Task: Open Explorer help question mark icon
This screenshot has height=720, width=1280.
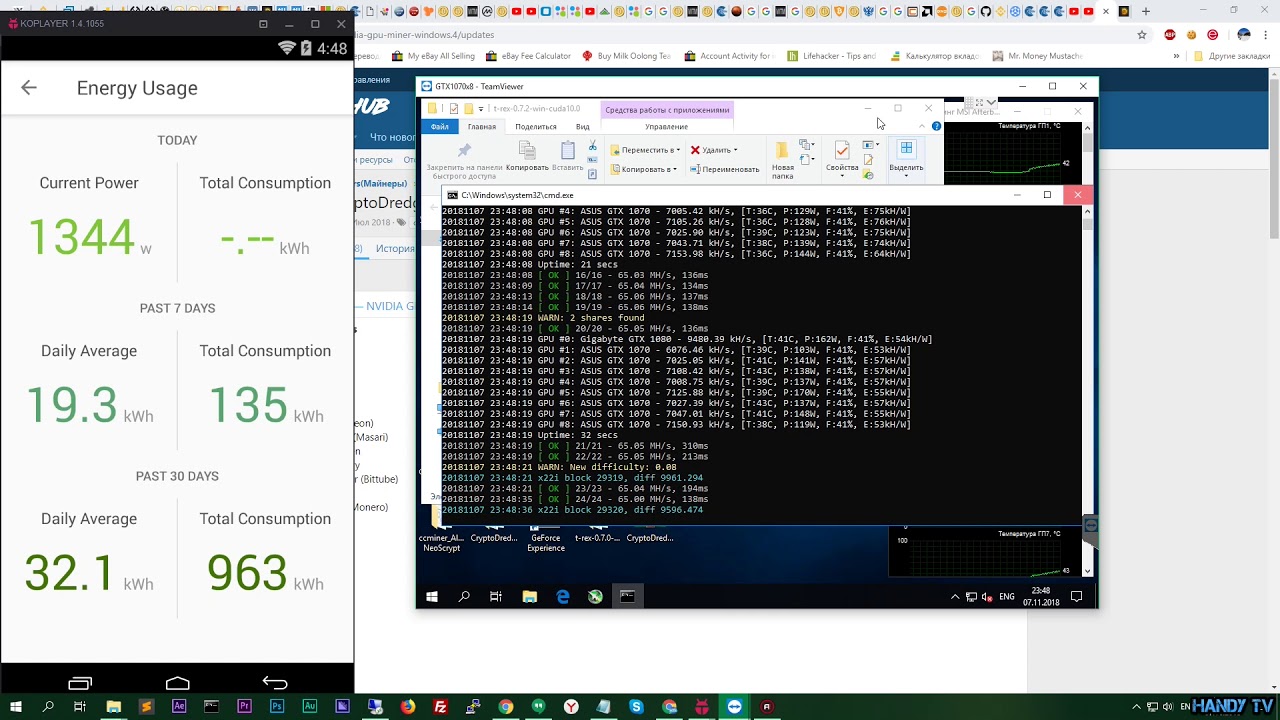Action: pyautogui.click(x=936, y=126)
